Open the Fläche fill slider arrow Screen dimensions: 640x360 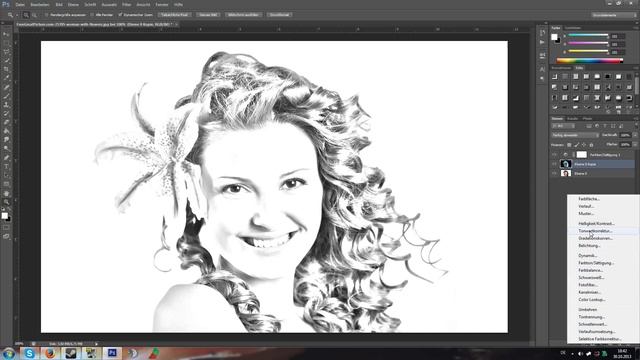[x=635, y=144]
